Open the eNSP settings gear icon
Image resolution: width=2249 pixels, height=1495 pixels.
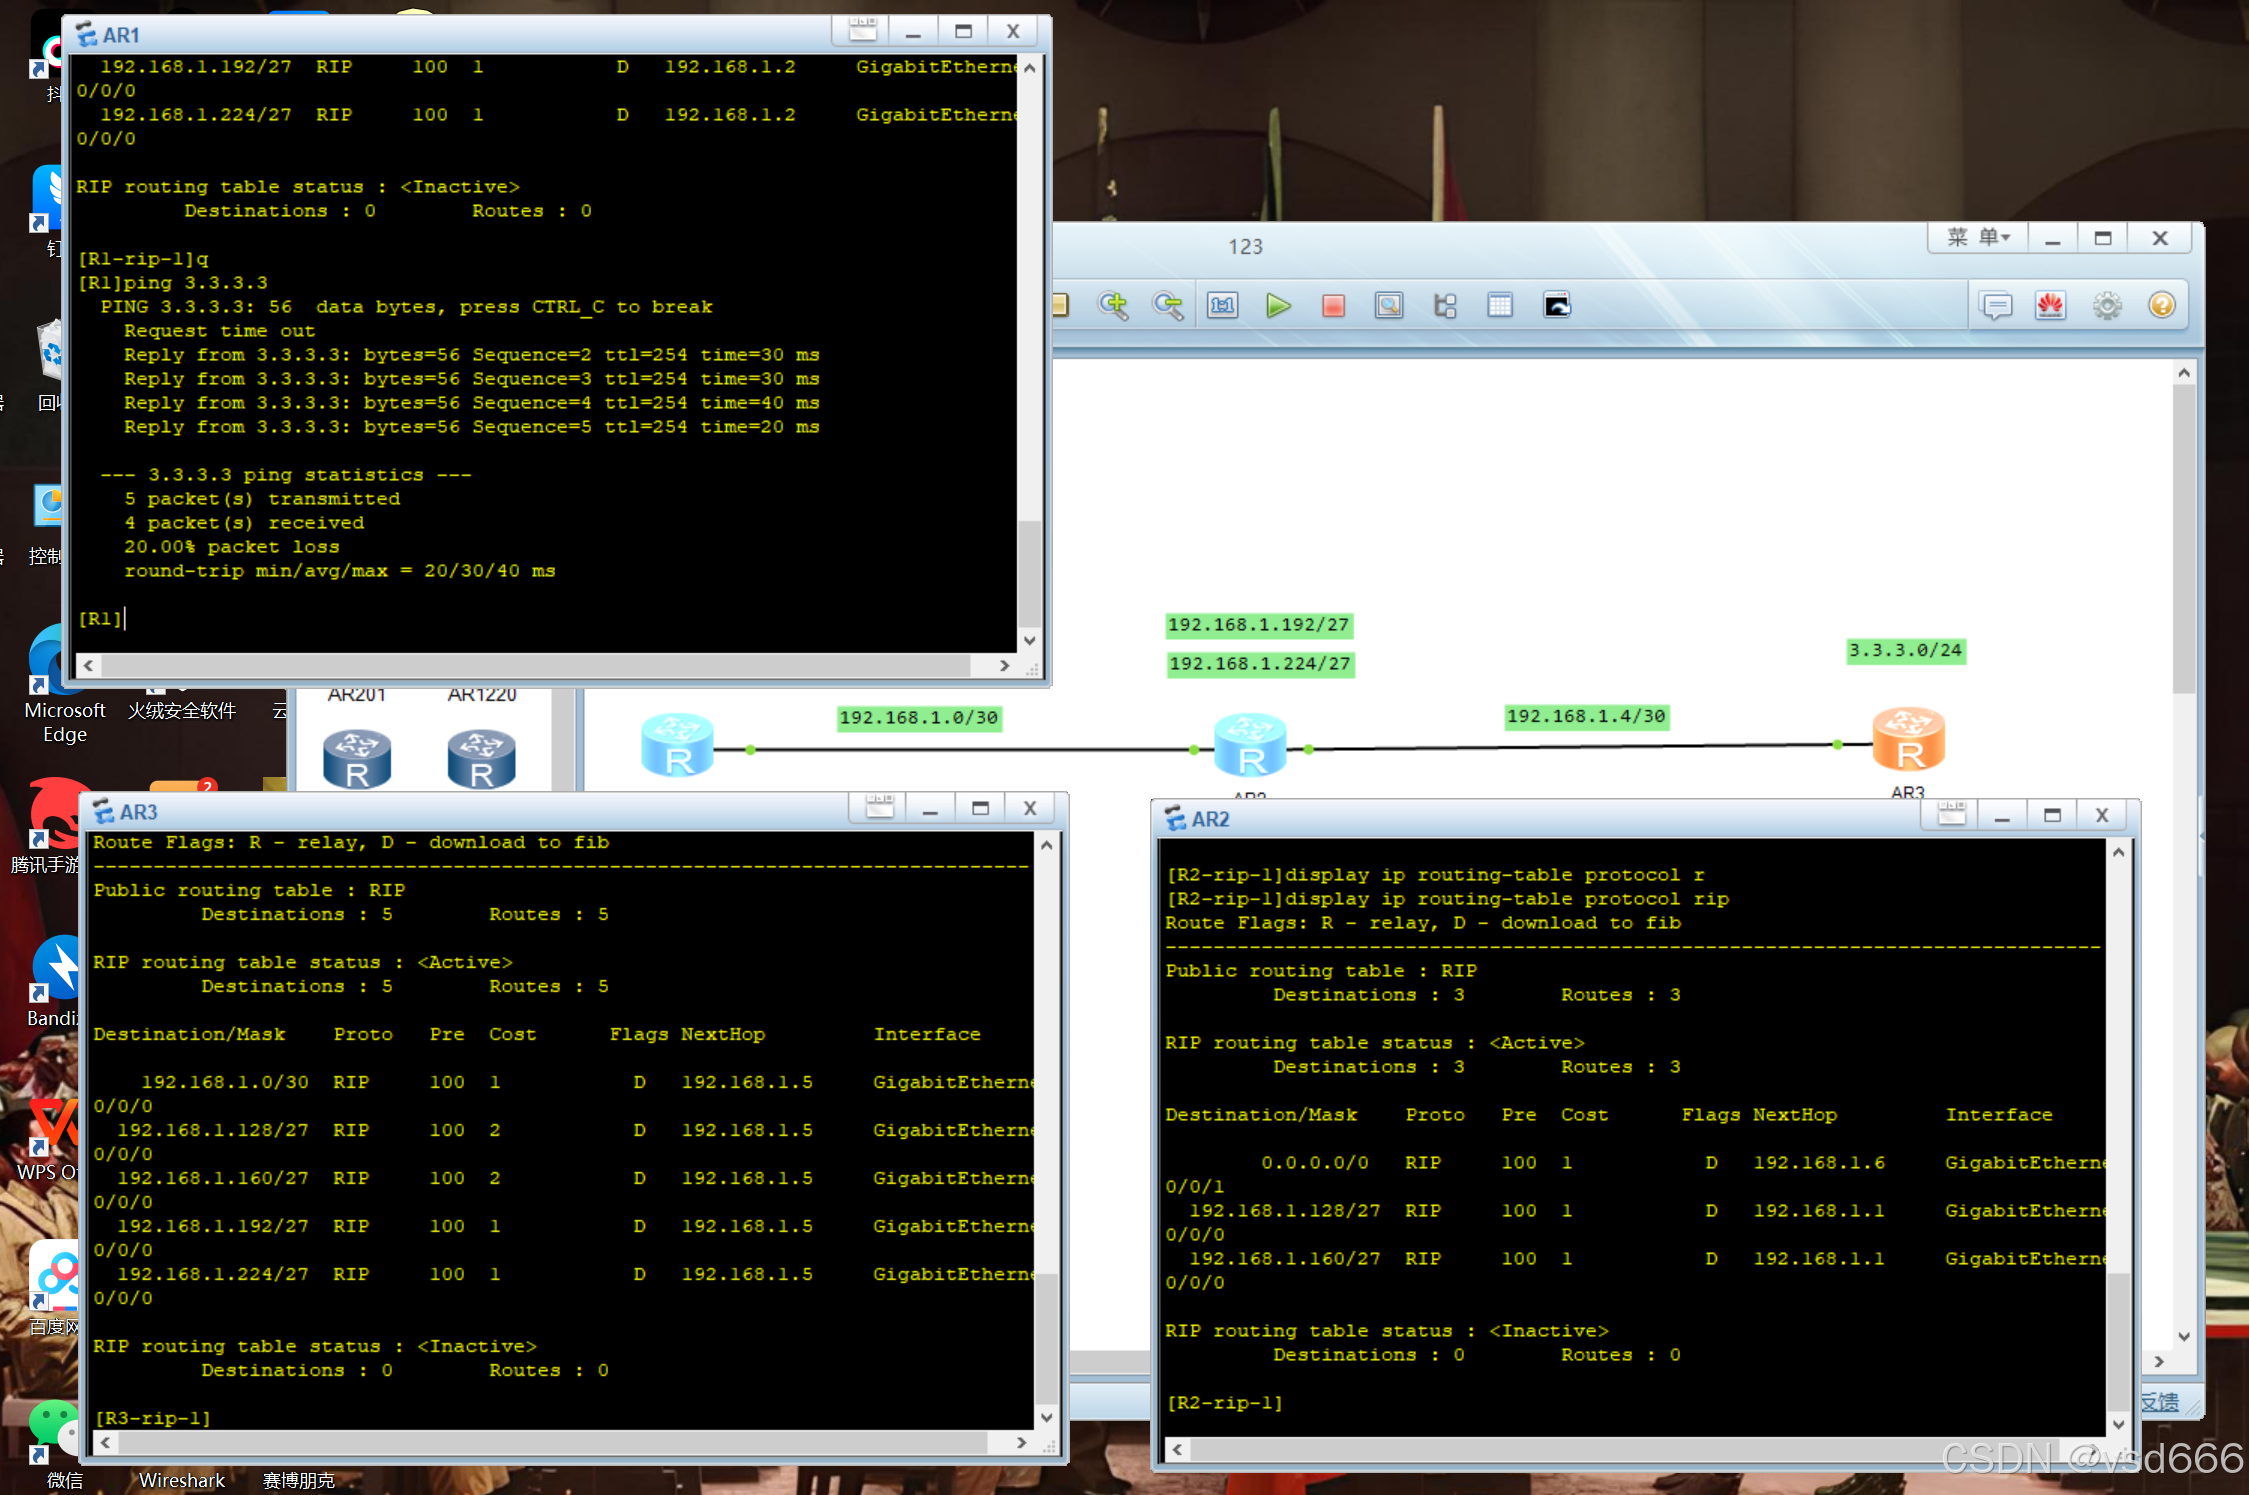point(2106,305)
